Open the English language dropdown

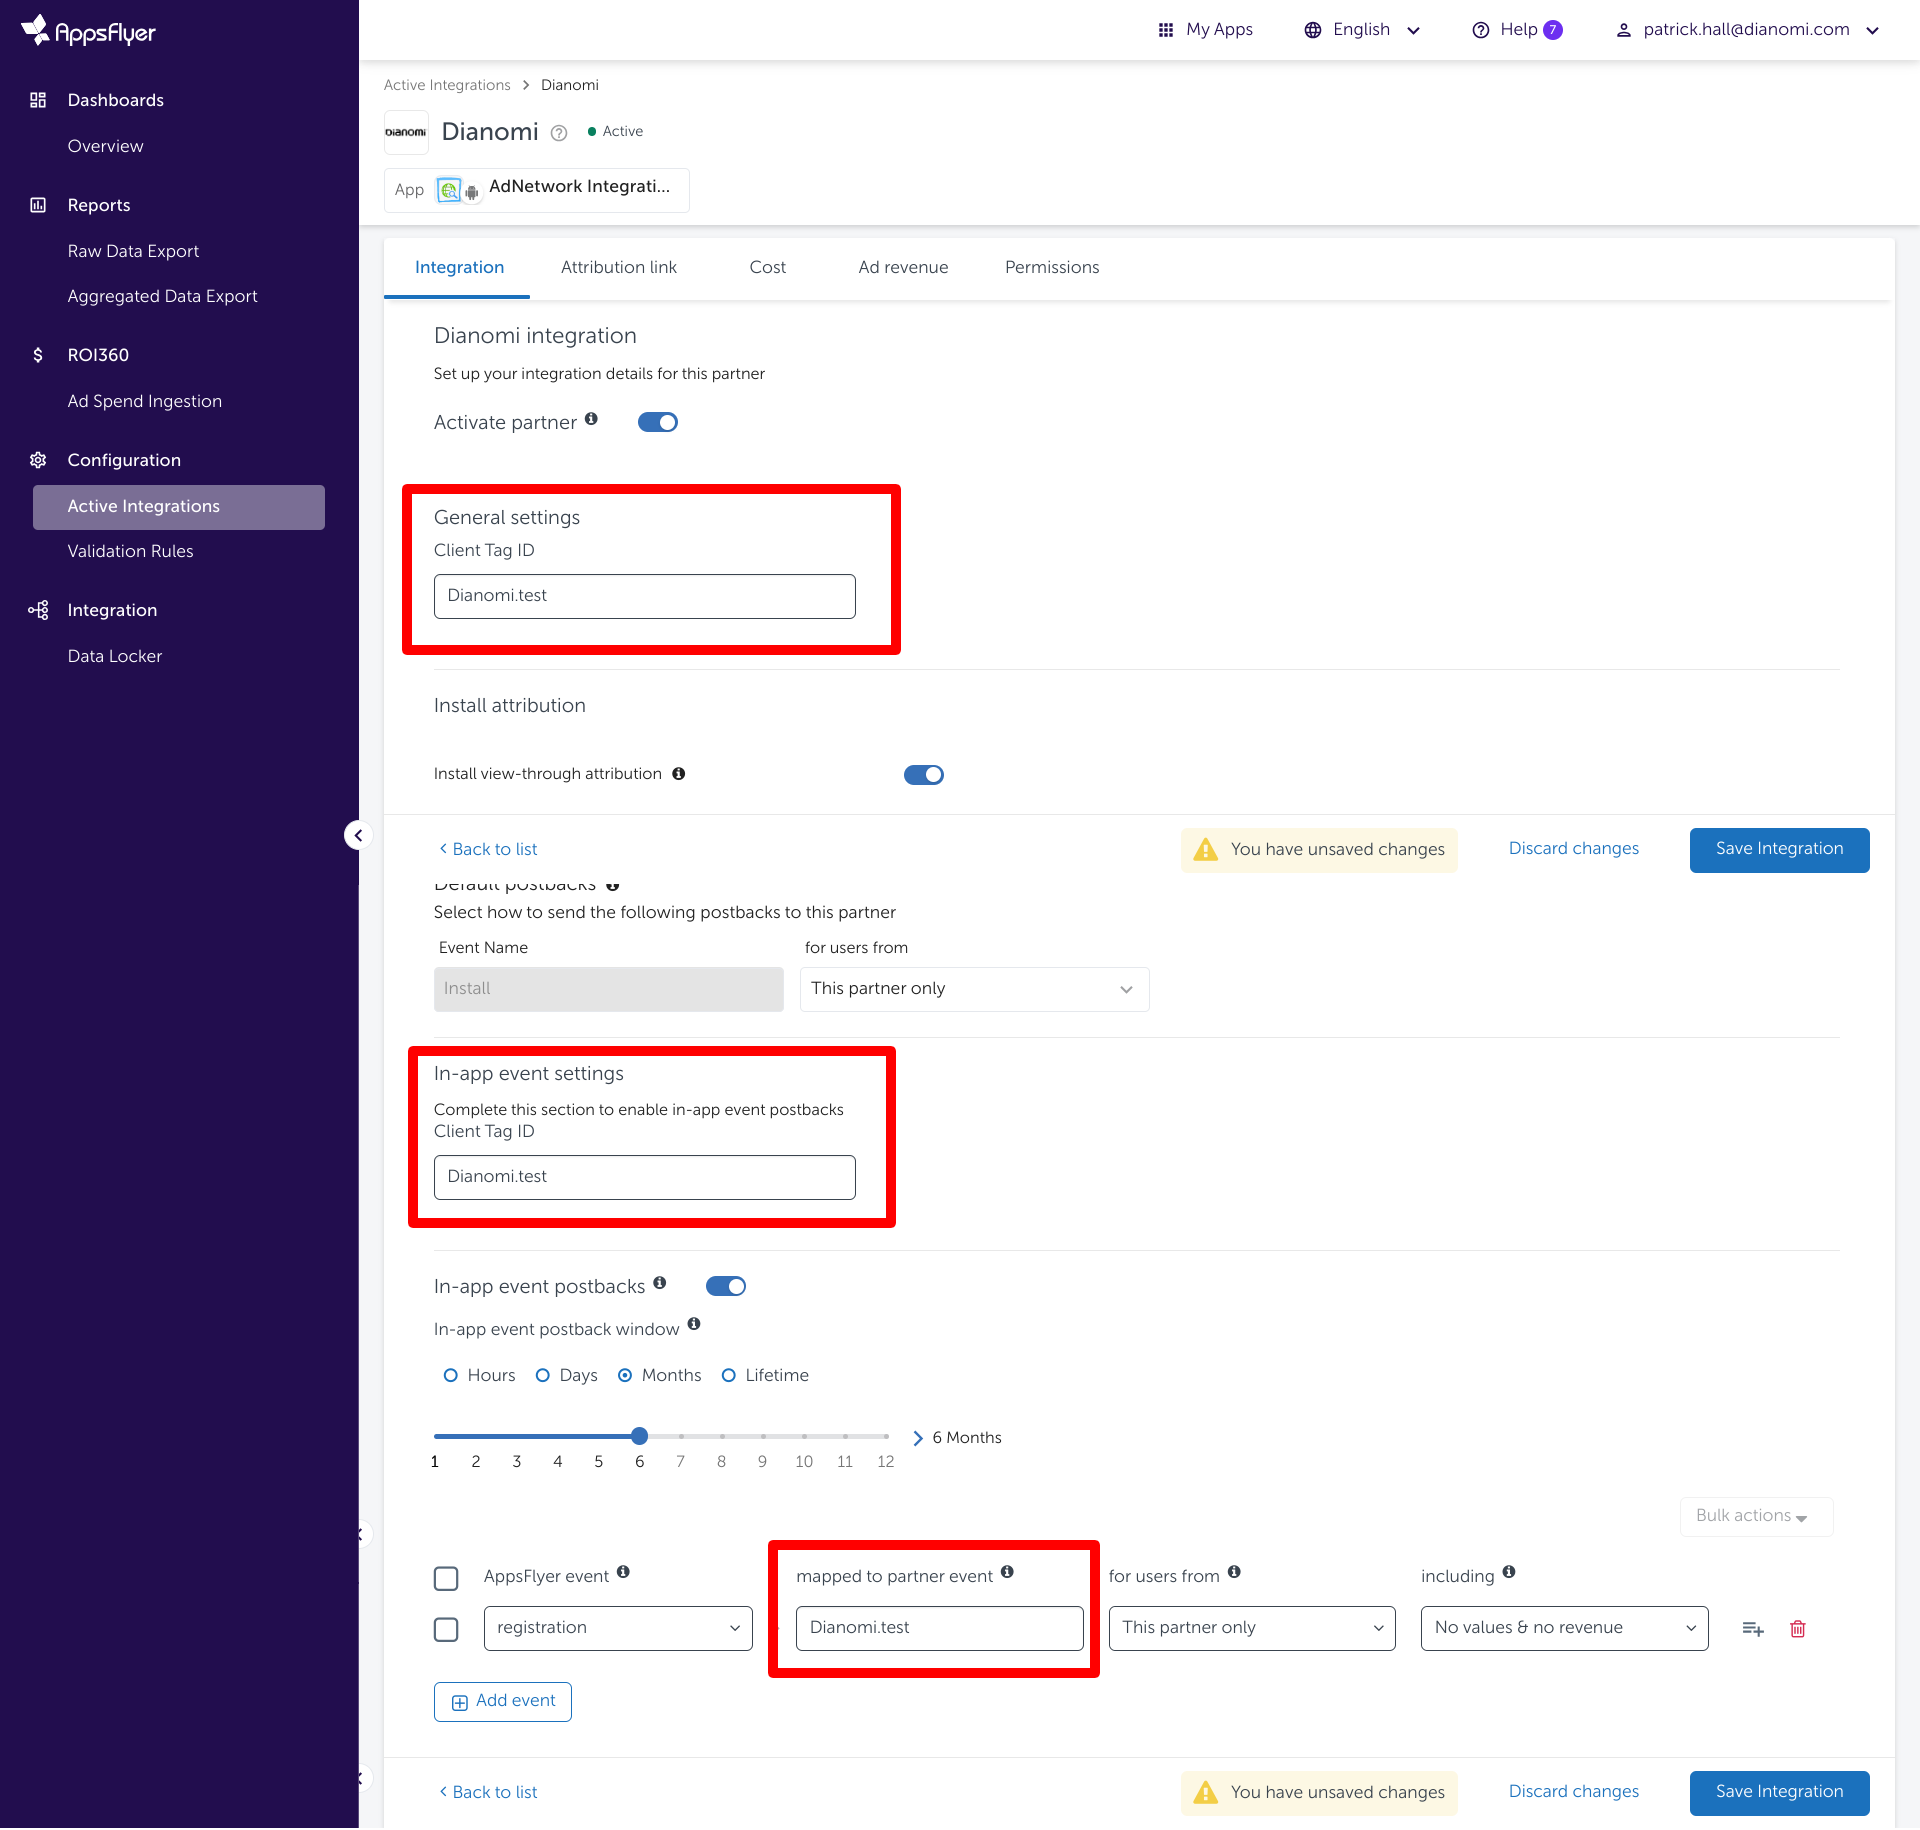tap(1362, 30)
